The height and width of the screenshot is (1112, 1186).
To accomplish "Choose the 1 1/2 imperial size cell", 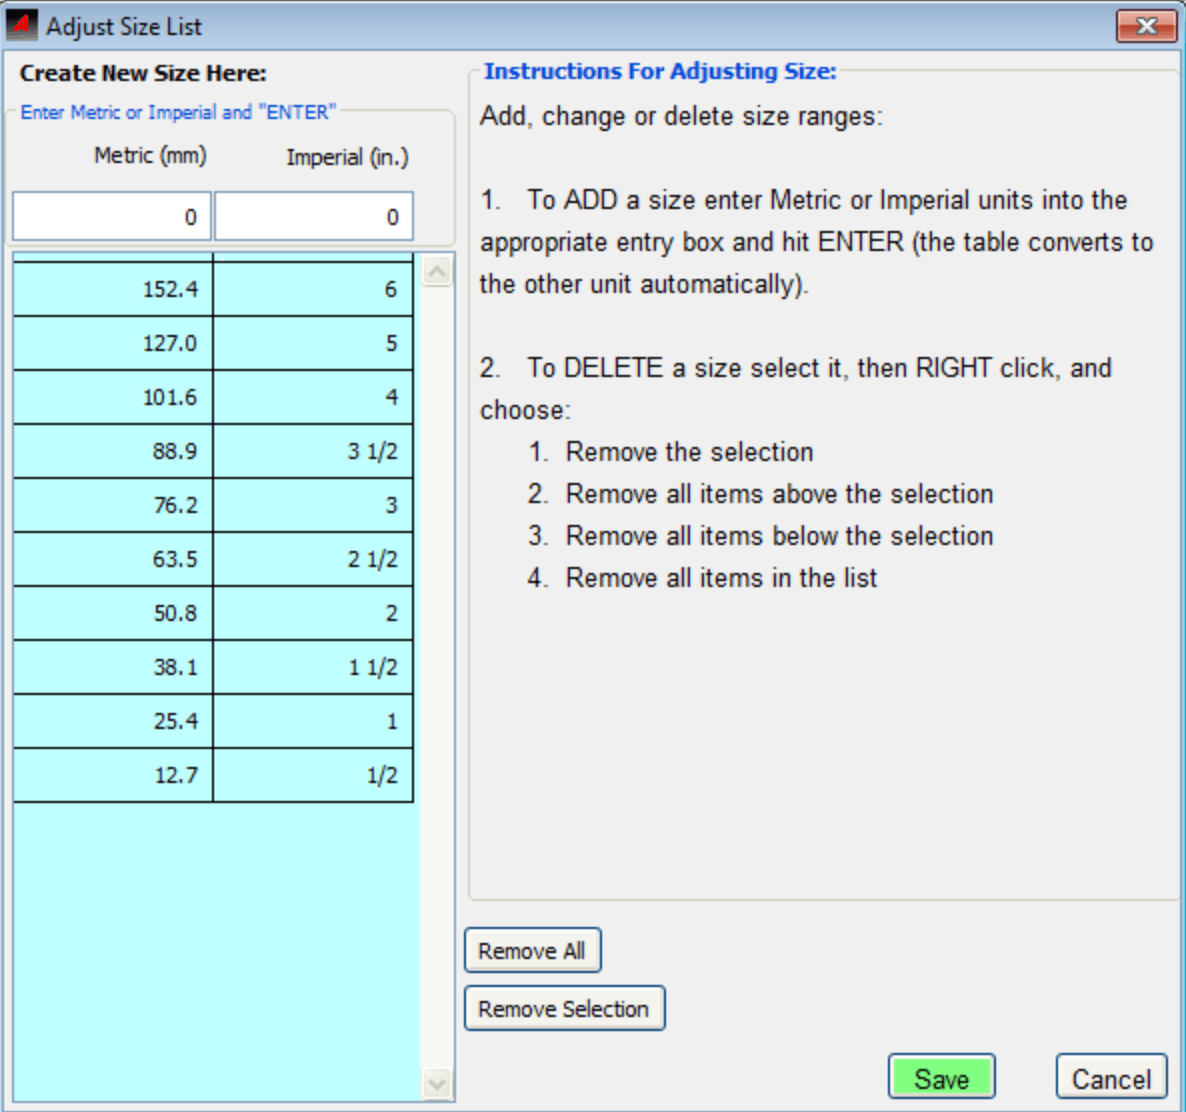I will [313, 667].
